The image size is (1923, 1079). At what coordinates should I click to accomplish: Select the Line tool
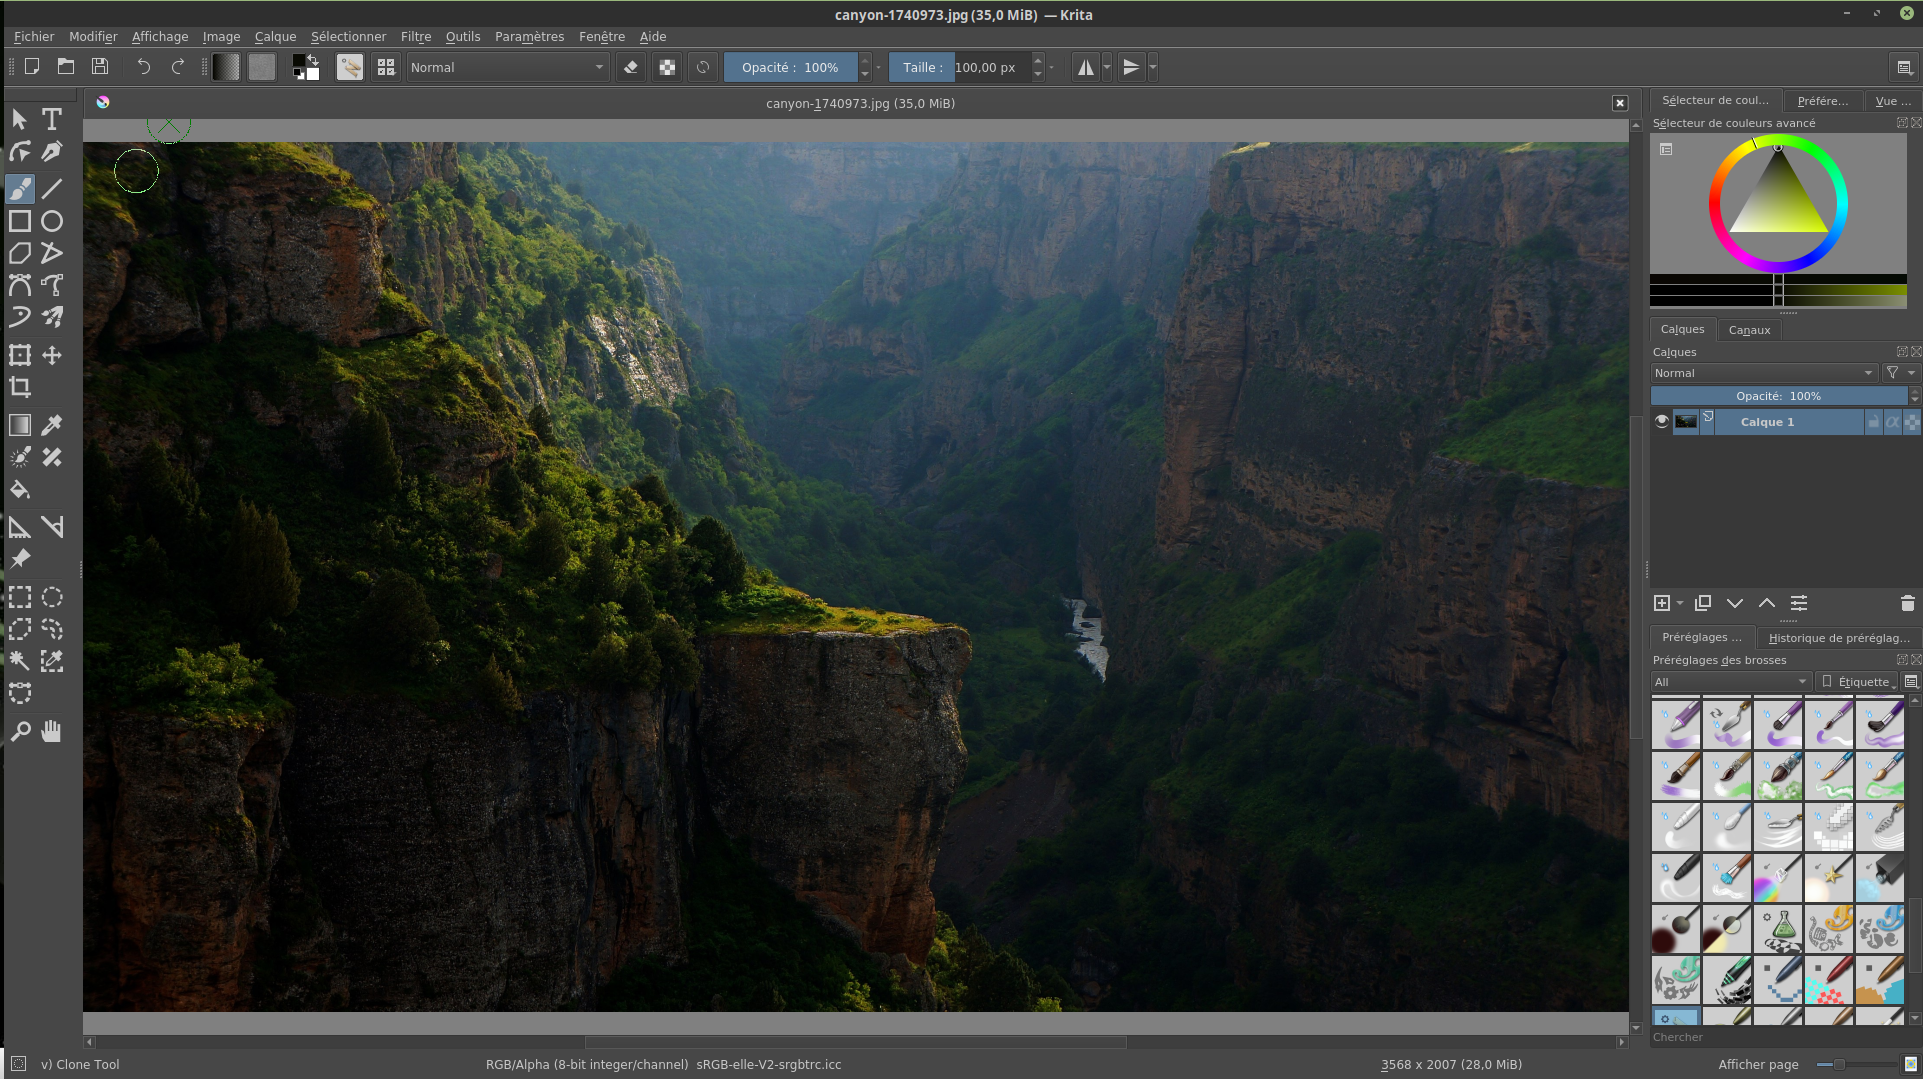(52, 188)
